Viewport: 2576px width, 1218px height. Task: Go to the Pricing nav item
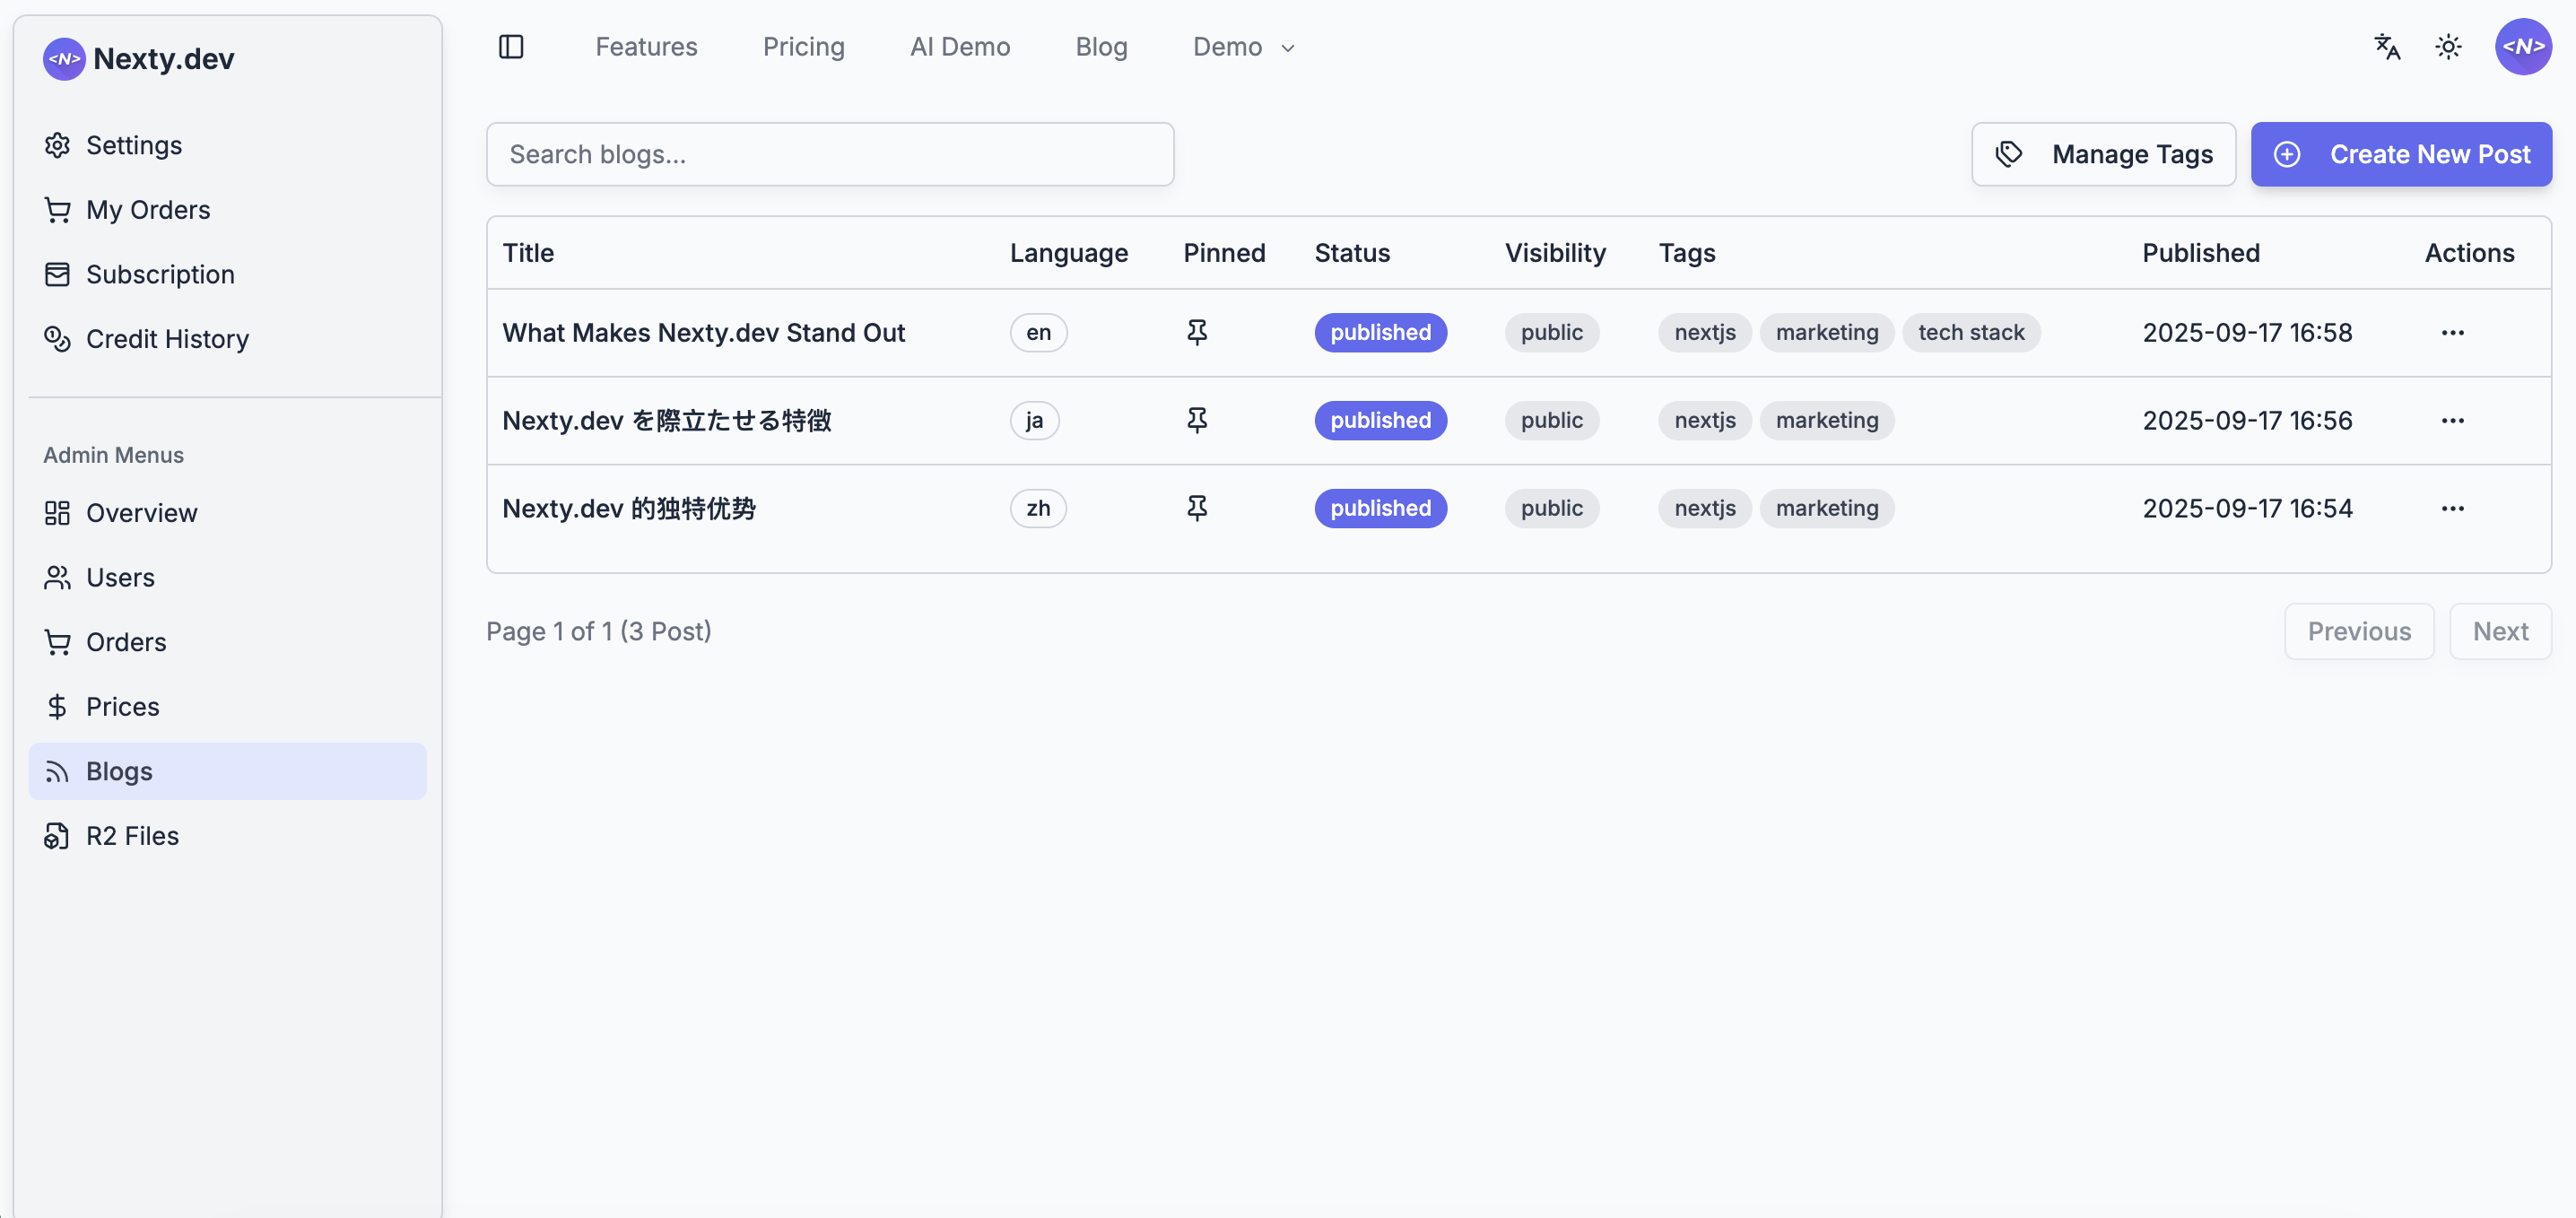pos(803,47)
